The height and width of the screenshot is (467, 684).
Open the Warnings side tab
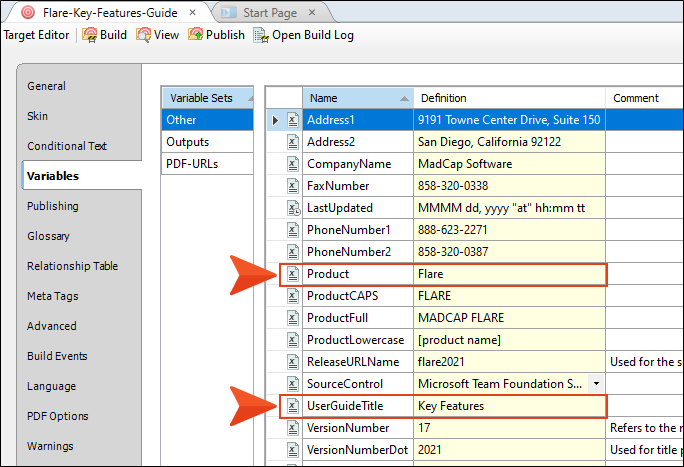(x=50, y=446)
